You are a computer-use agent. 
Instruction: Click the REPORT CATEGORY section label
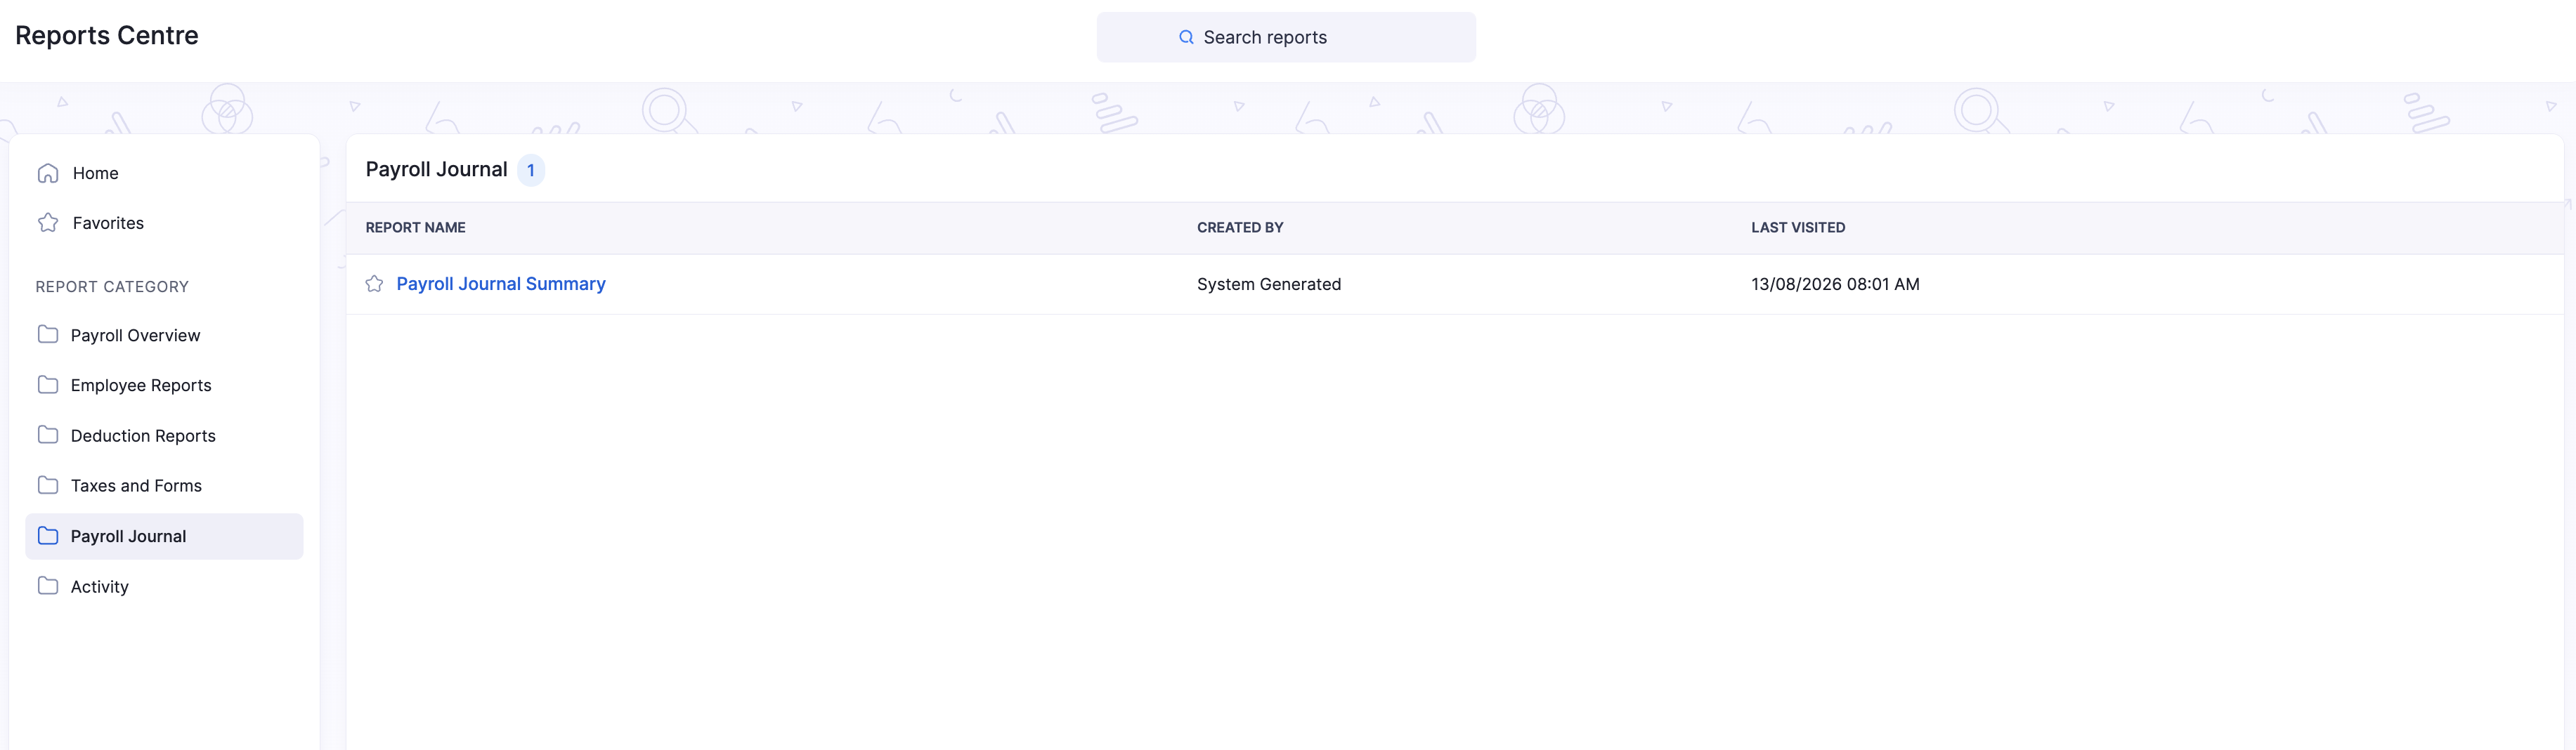[x=112, y=287]
